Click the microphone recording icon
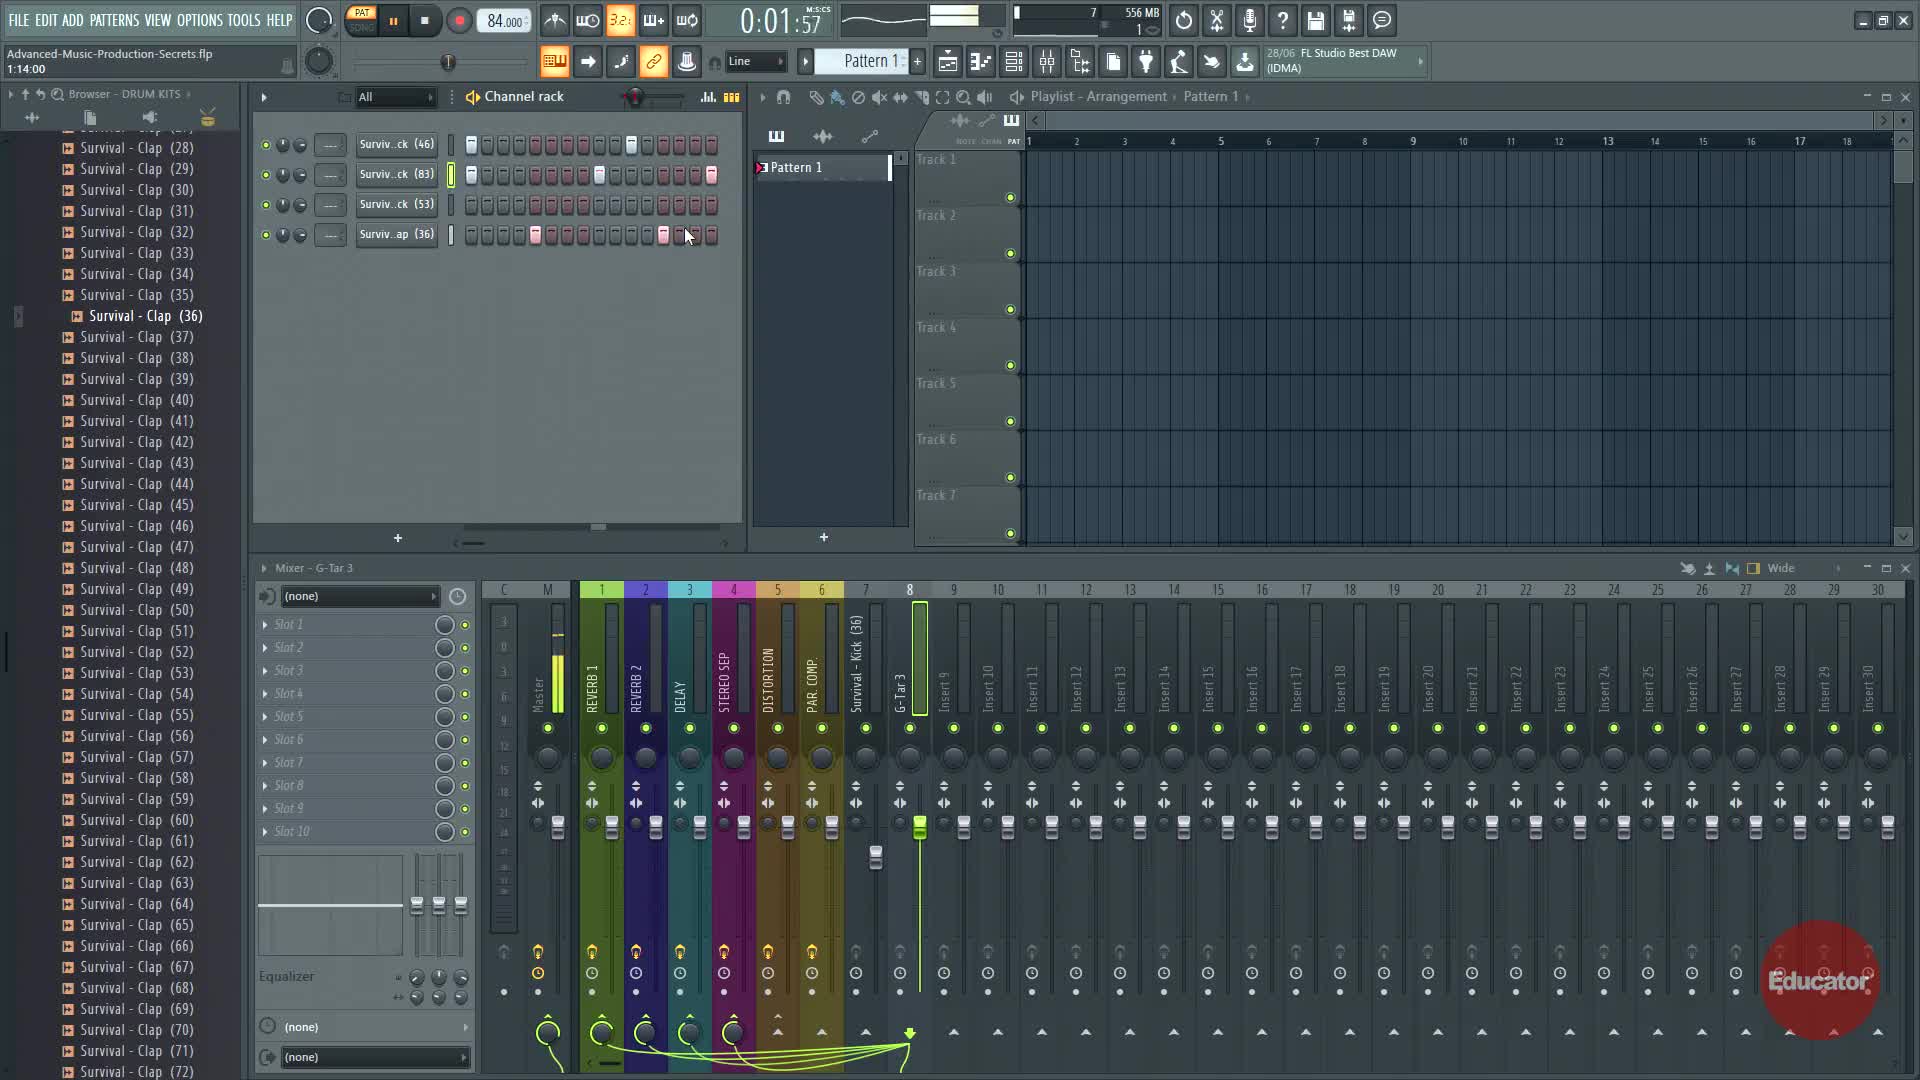This screenshot has height=1080, width=1920. click(1250, 21)
